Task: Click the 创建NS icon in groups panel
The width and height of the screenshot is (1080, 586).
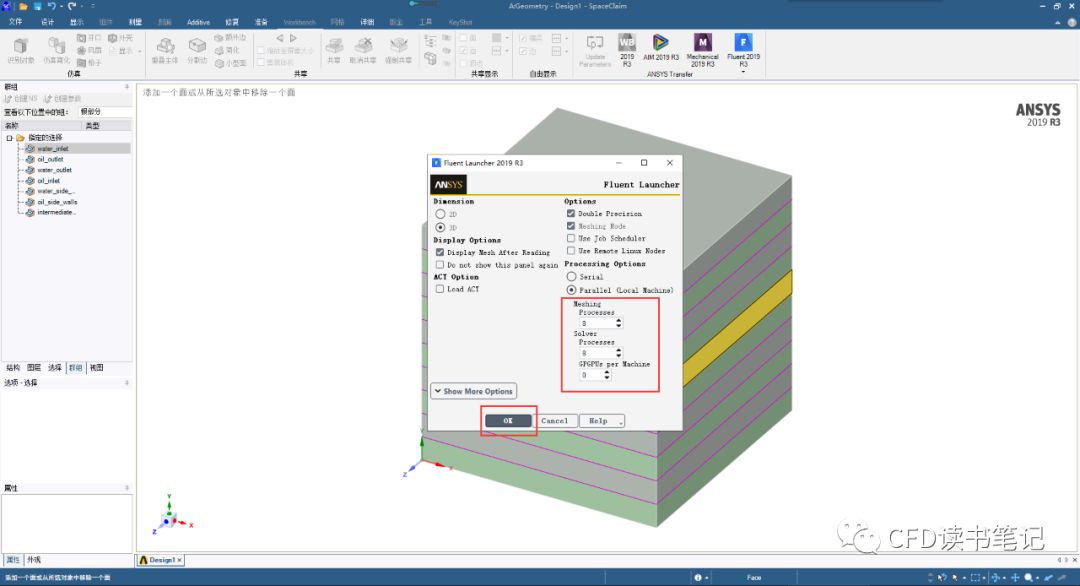Action: tap(8, 98)
